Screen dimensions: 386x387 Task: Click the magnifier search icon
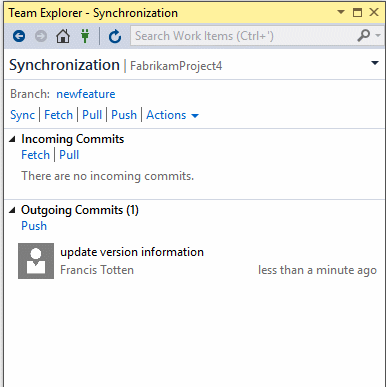(363, 35)
